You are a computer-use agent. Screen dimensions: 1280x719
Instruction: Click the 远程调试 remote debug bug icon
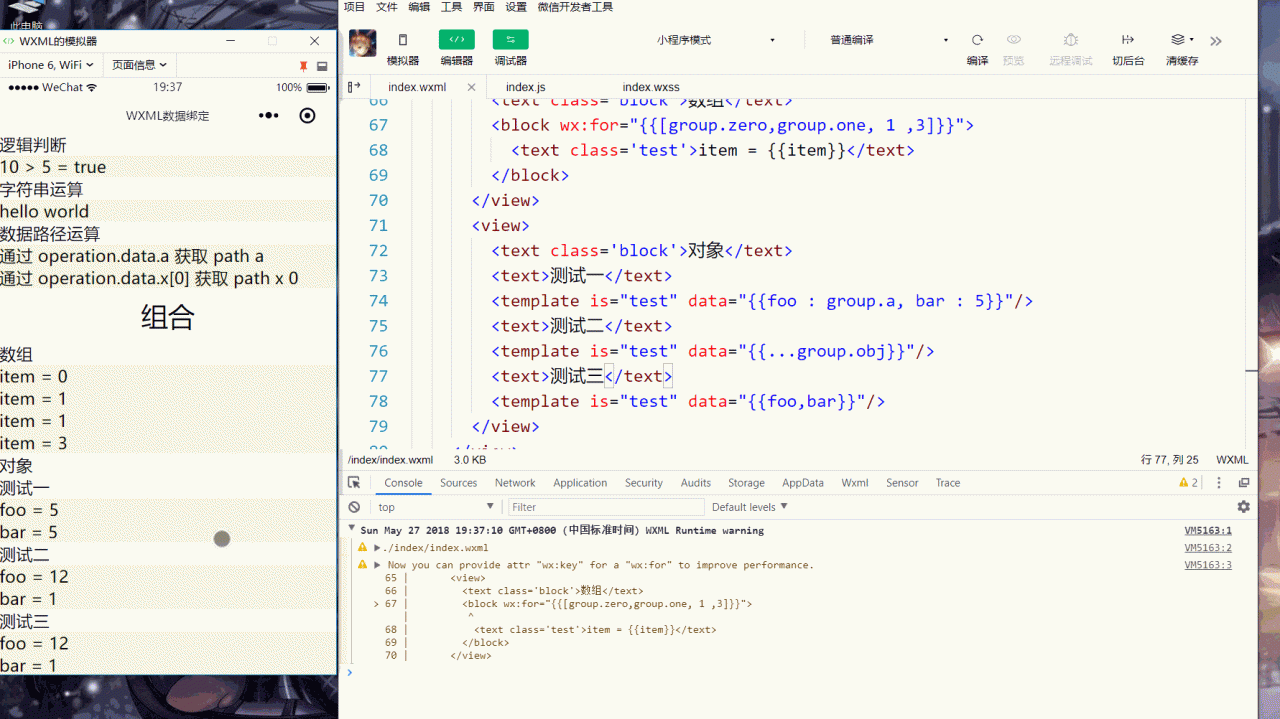1071,40
